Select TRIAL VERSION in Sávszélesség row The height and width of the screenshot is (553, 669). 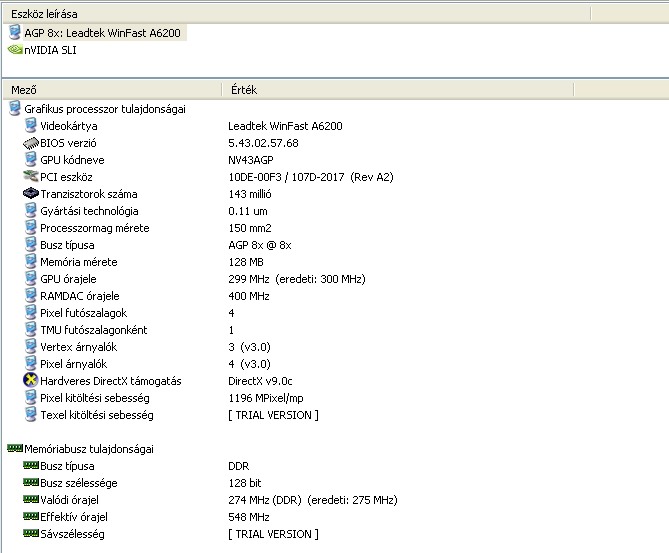(x=273, y=534)
